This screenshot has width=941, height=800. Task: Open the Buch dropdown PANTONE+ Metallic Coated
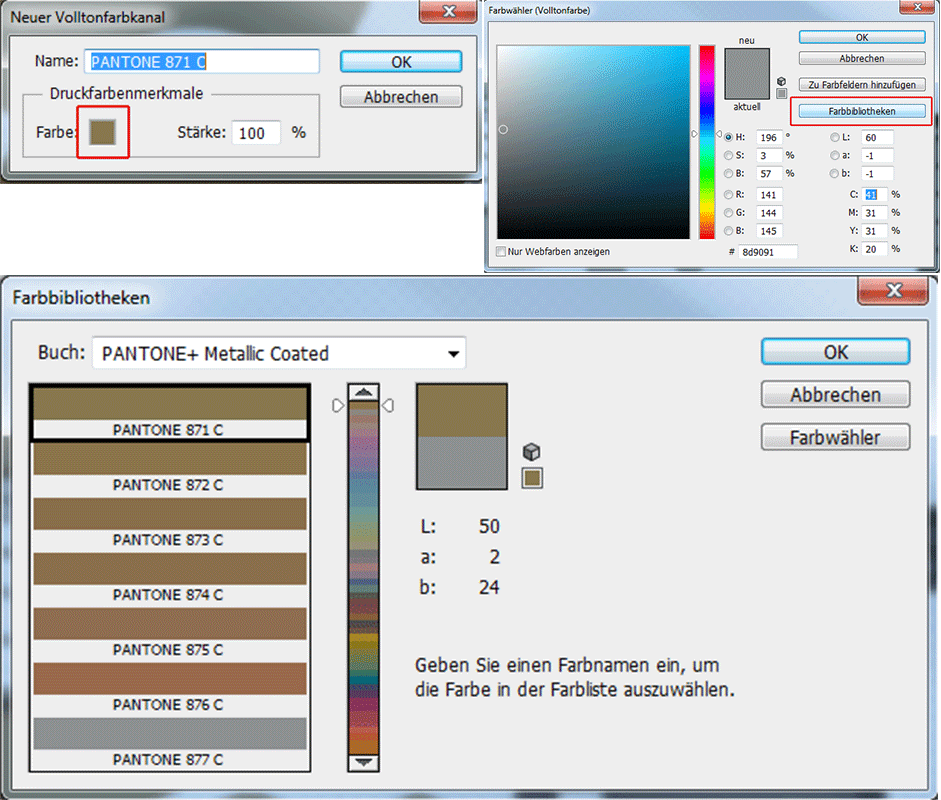click(x=279, y=353)
